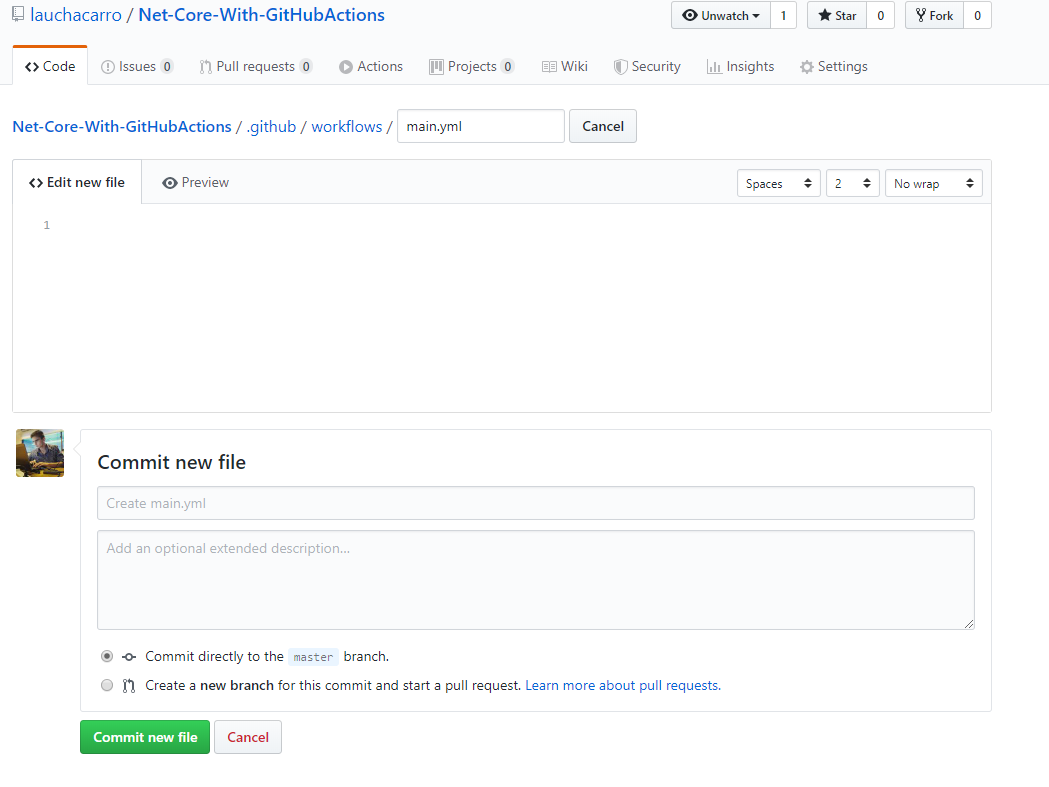Click the eye icon on Preview tab
The width and height of the screenshot is (1049, 787).
coord(170,183)
